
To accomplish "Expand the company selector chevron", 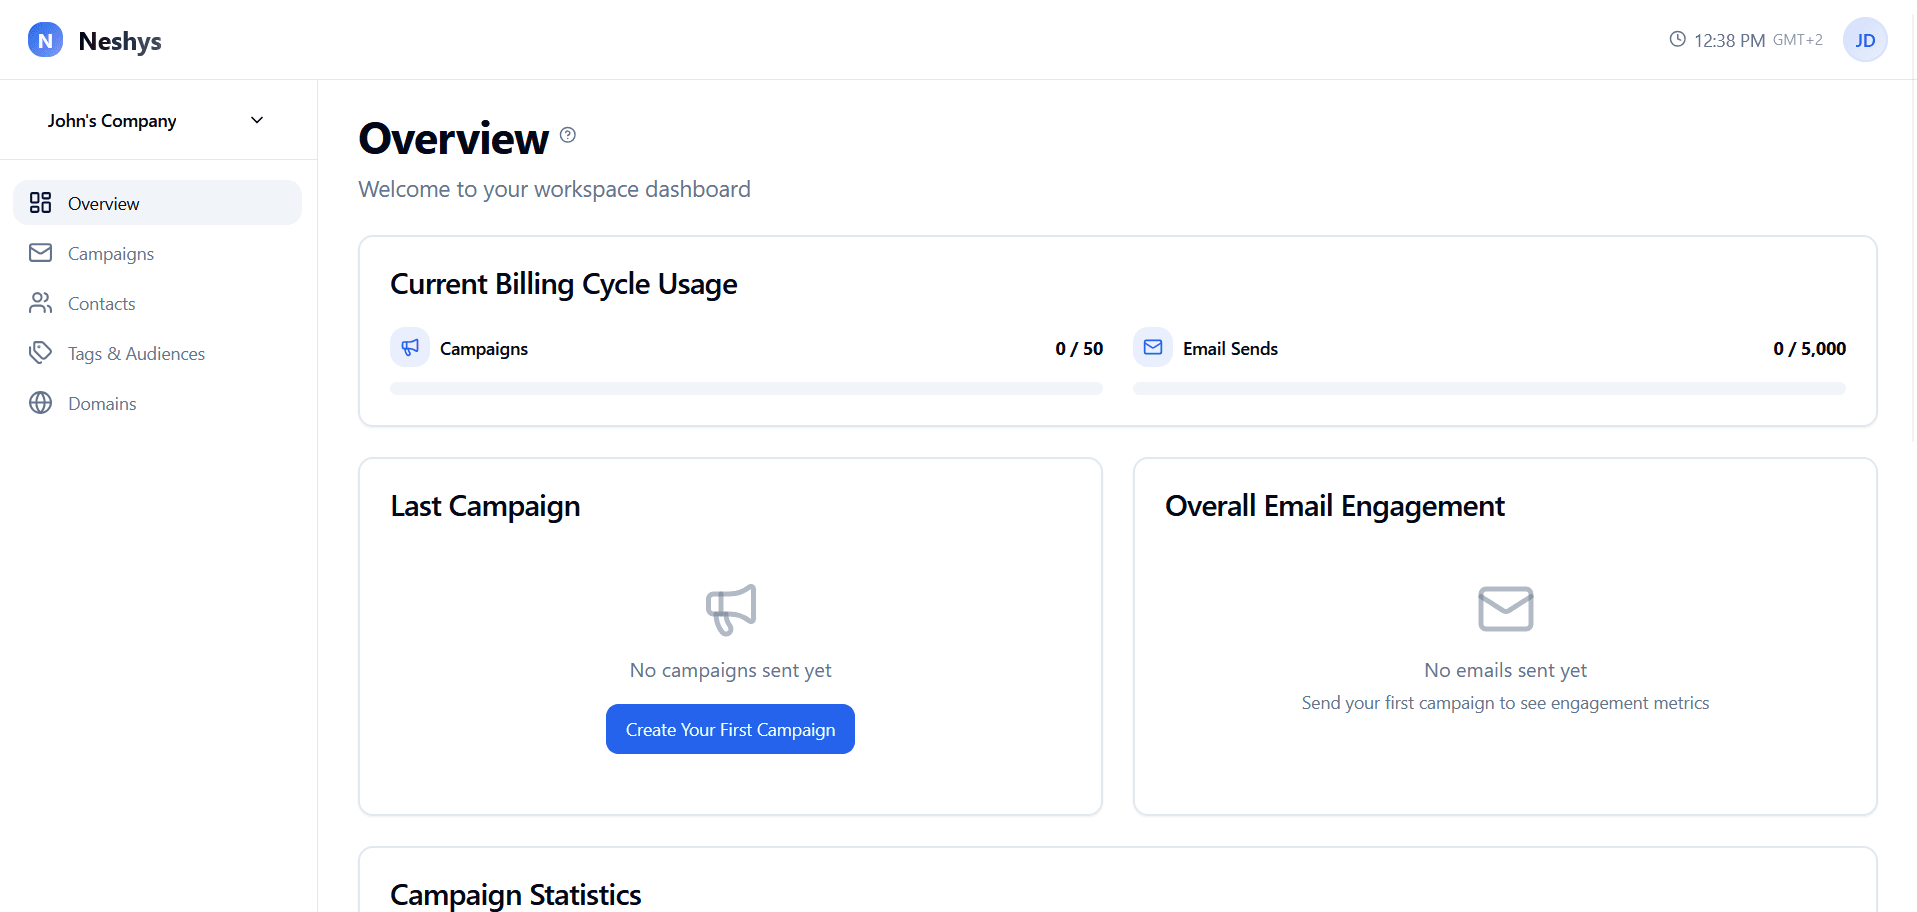I will pos(256,120).
